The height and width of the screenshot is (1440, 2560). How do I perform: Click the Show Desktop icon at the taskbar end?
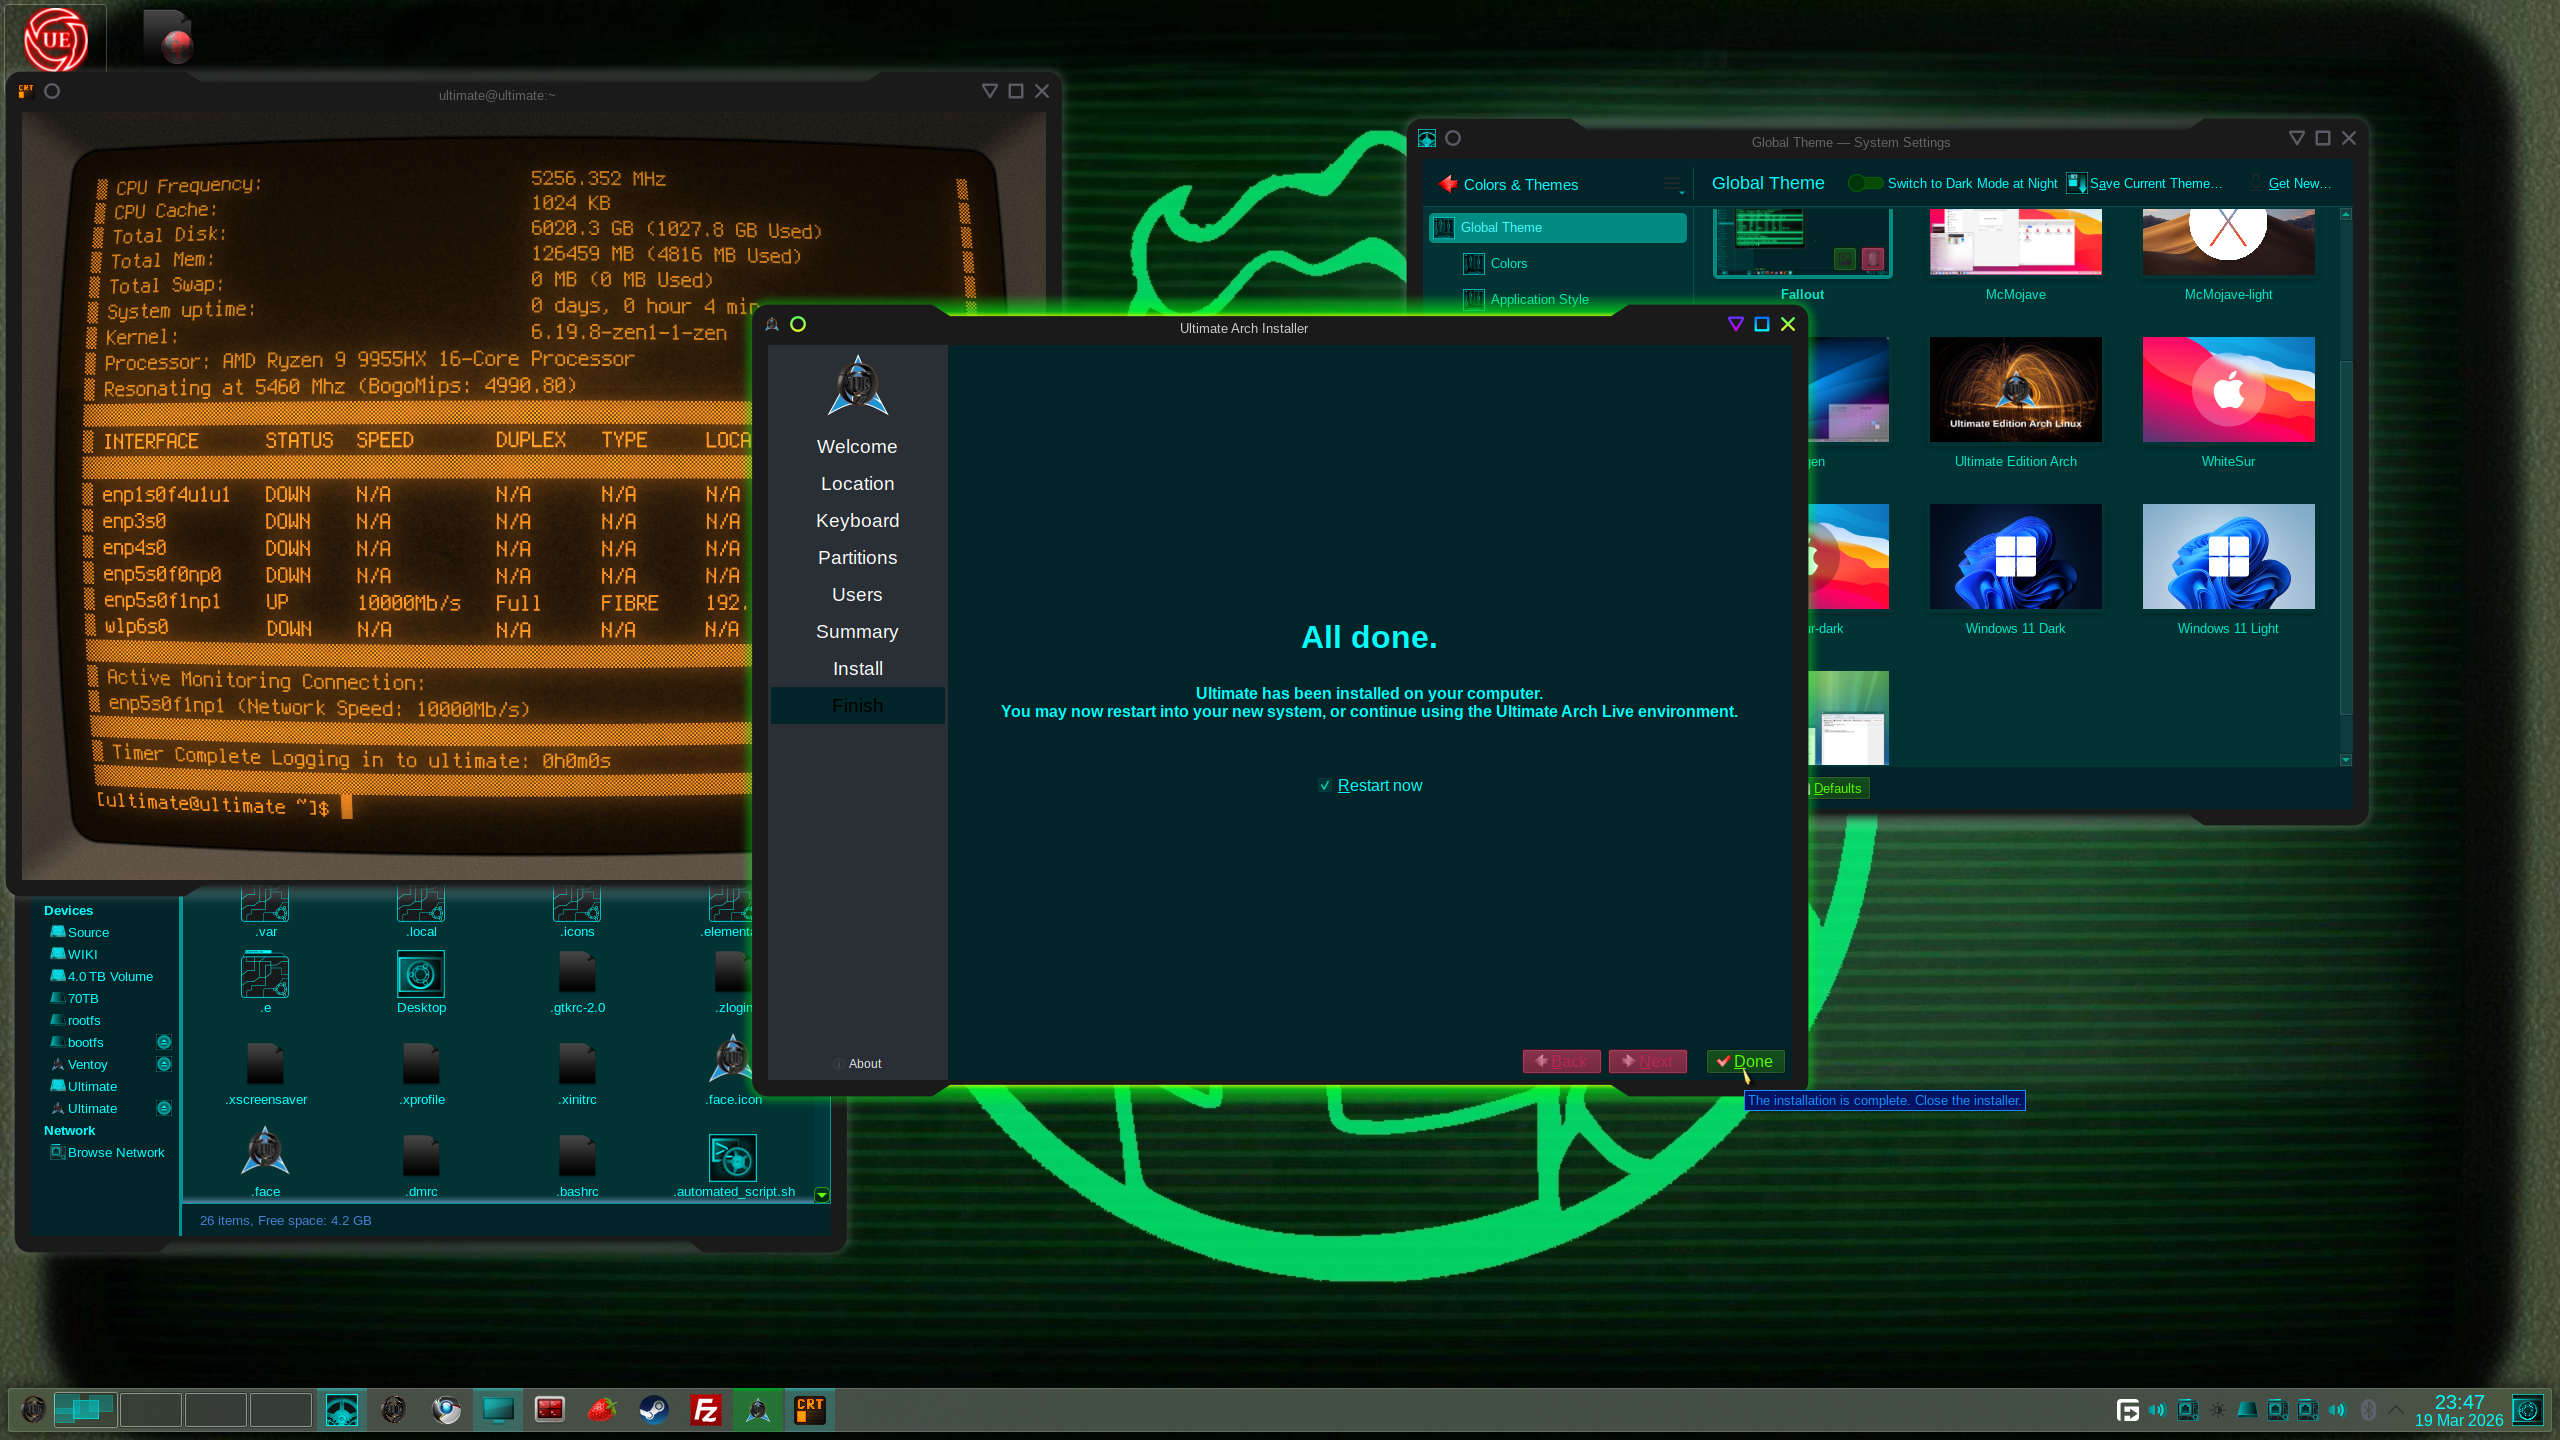(x=2527, y=1410)
